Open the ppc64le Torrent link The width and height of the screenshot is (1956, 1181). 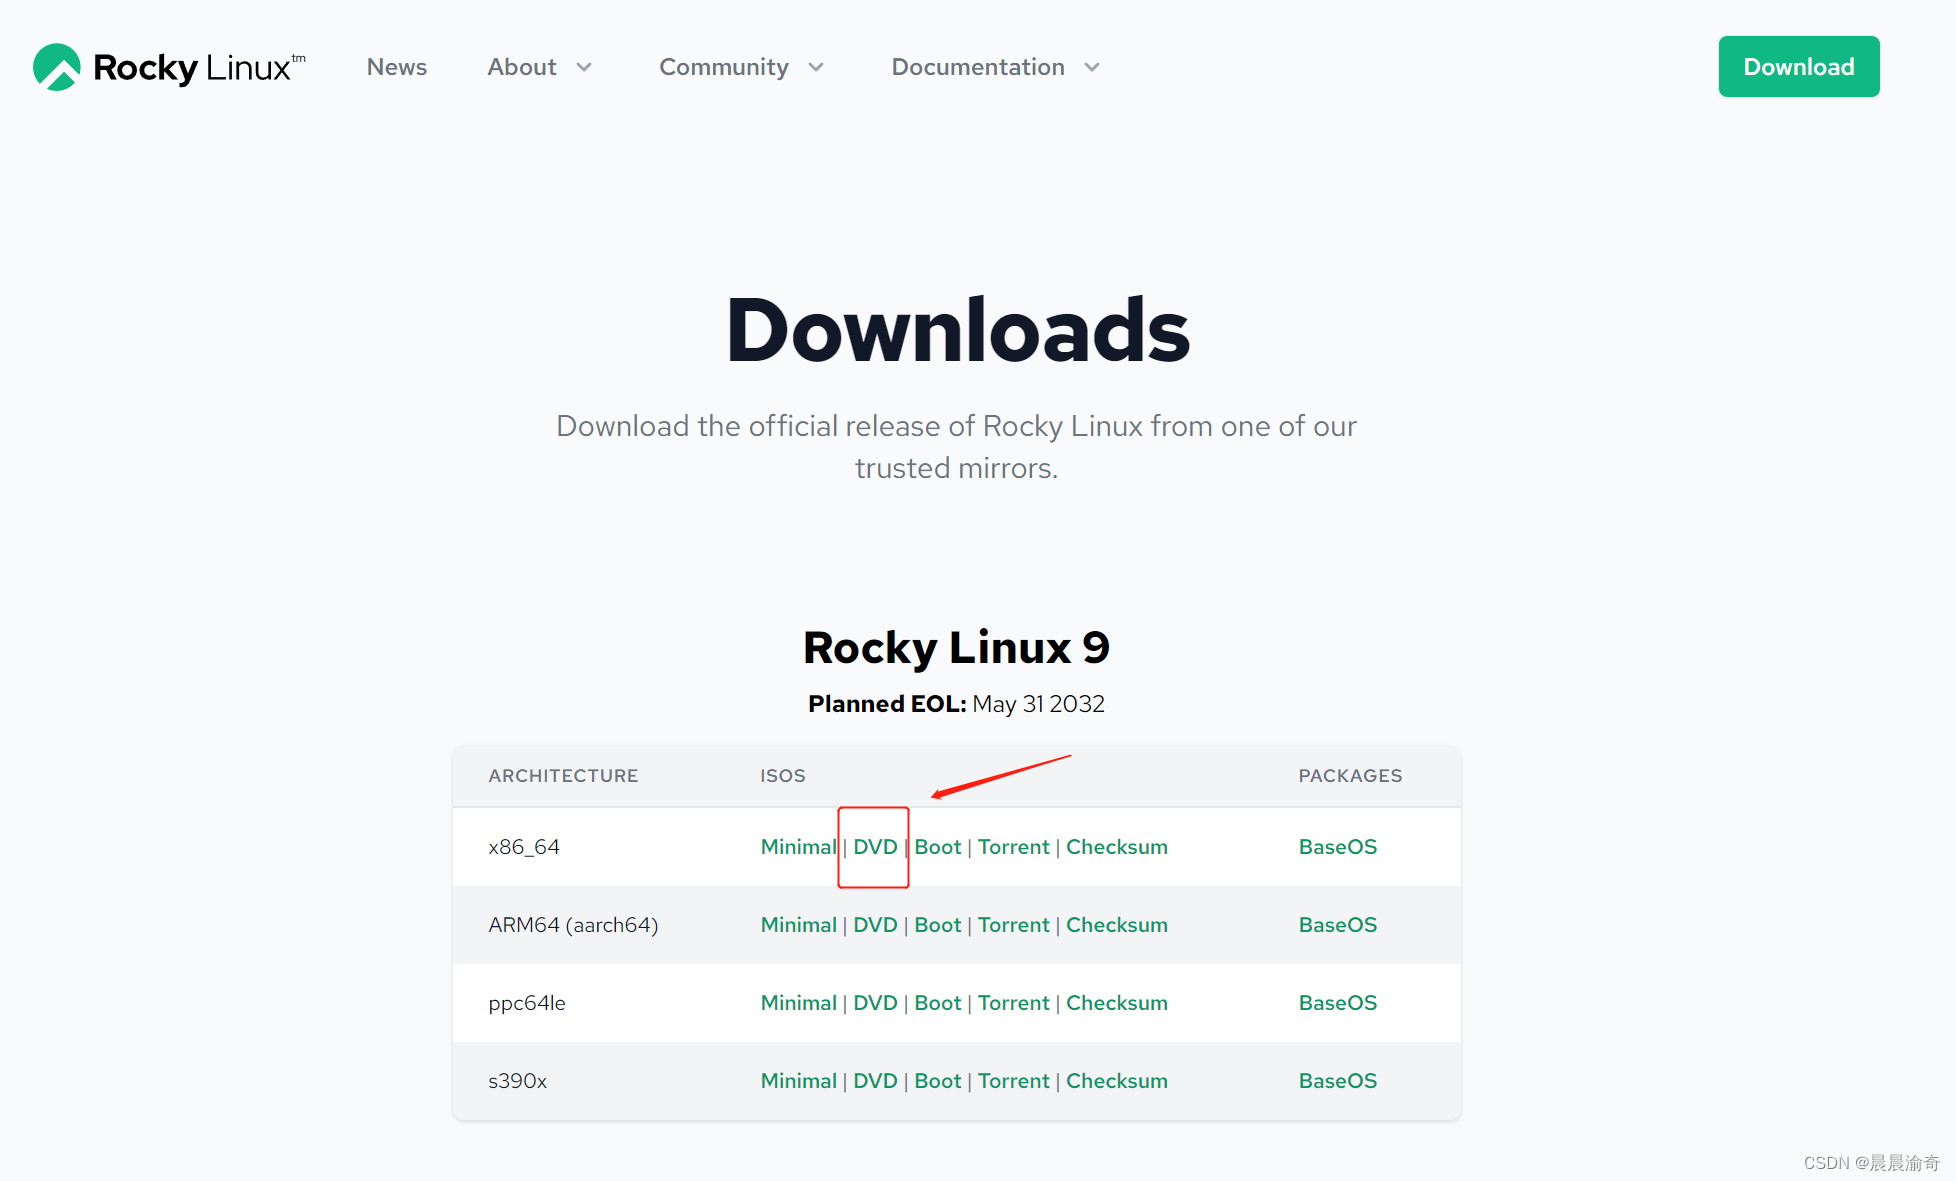tap(1014, 1003)
